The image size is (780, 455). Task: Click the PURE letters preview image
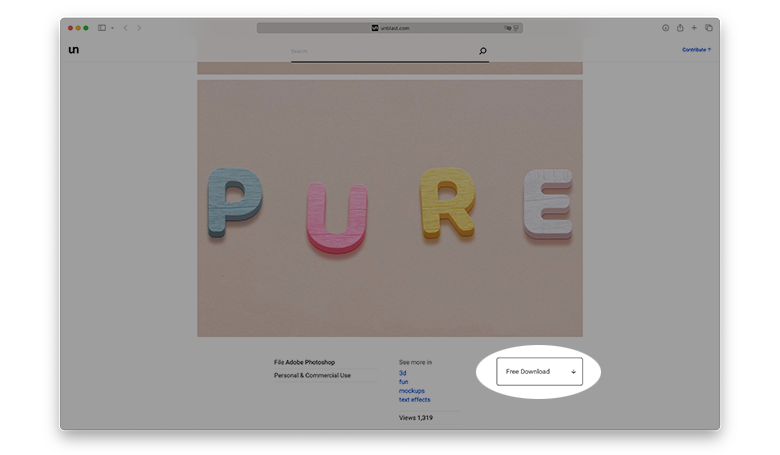coord(390,208)
